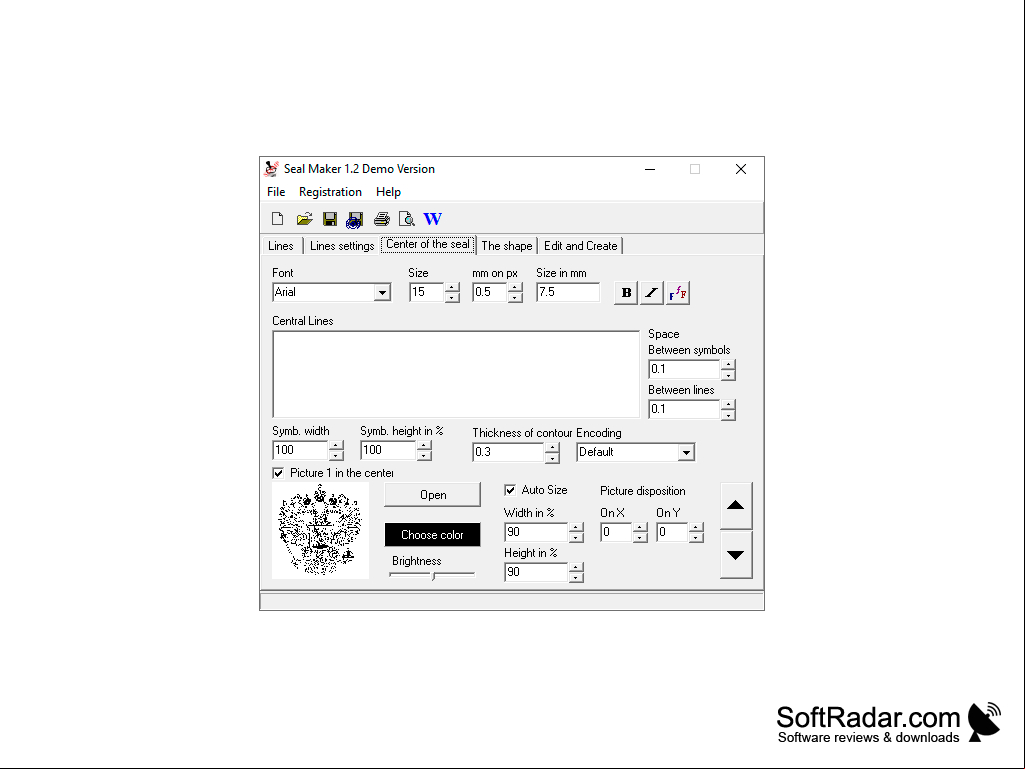Open the Registration menu
1025x769 pixels.
click(330, 192)
